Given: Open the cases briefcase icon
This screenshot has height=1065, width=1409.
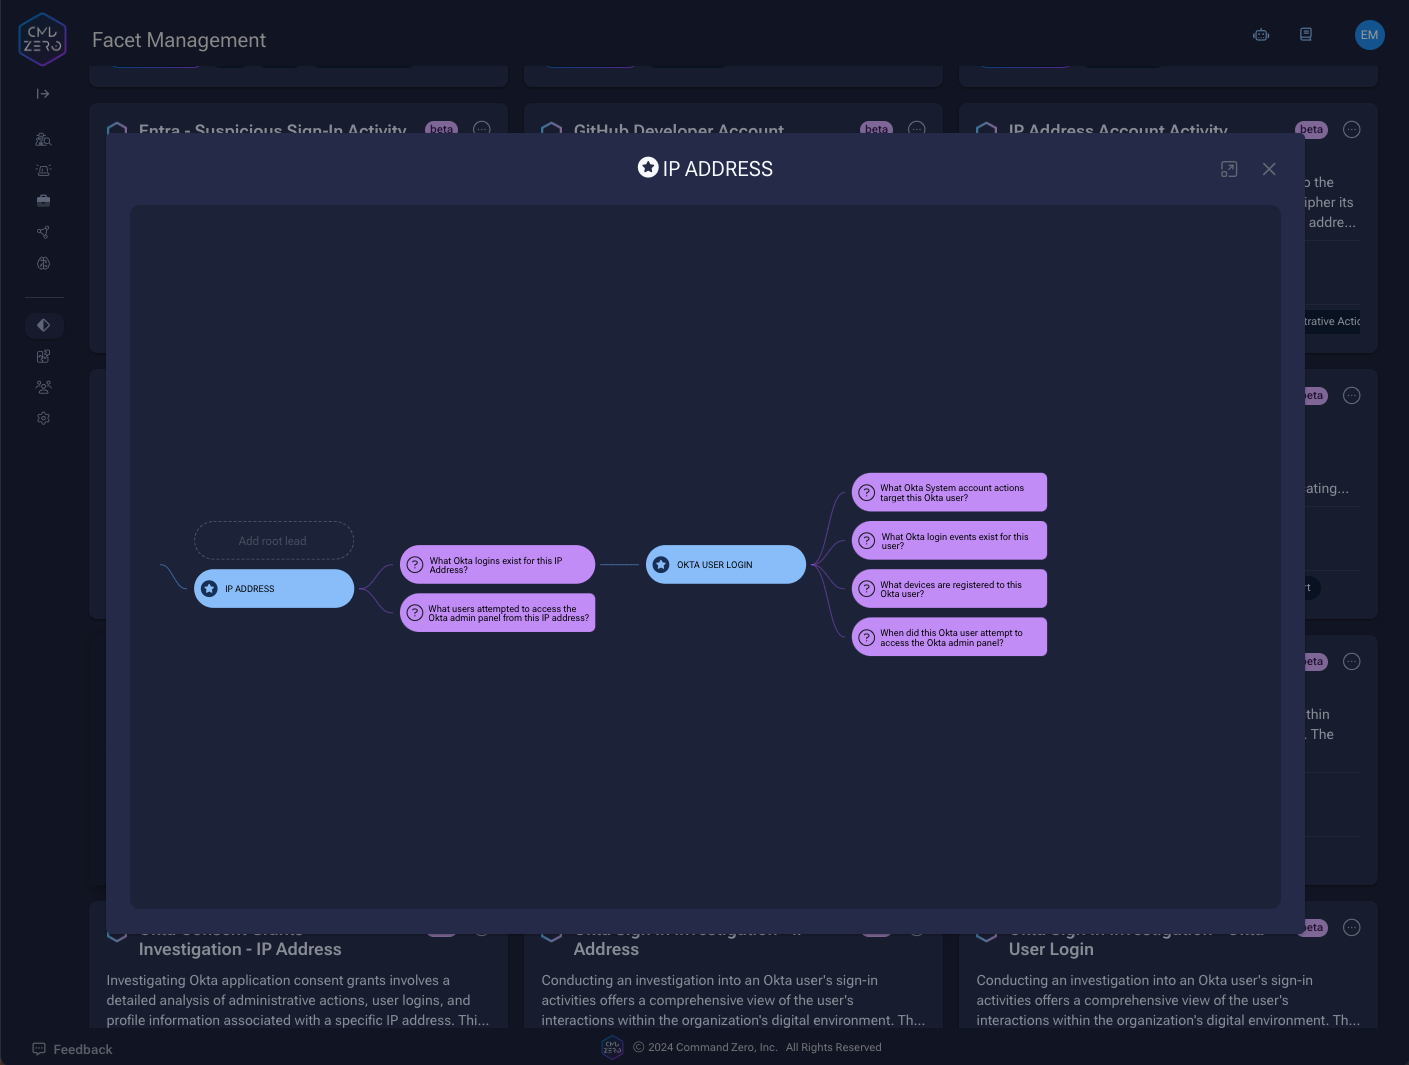Looking at the screenshot, I should (x=43, y=200).
